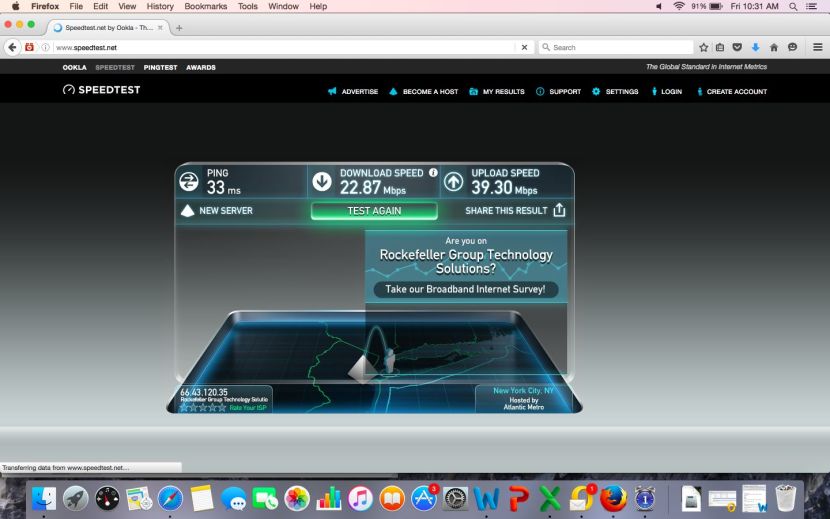Screen dimensions: 830x519
Task: Open the Firefox bookmarks list icon
Action: point(720,47)
